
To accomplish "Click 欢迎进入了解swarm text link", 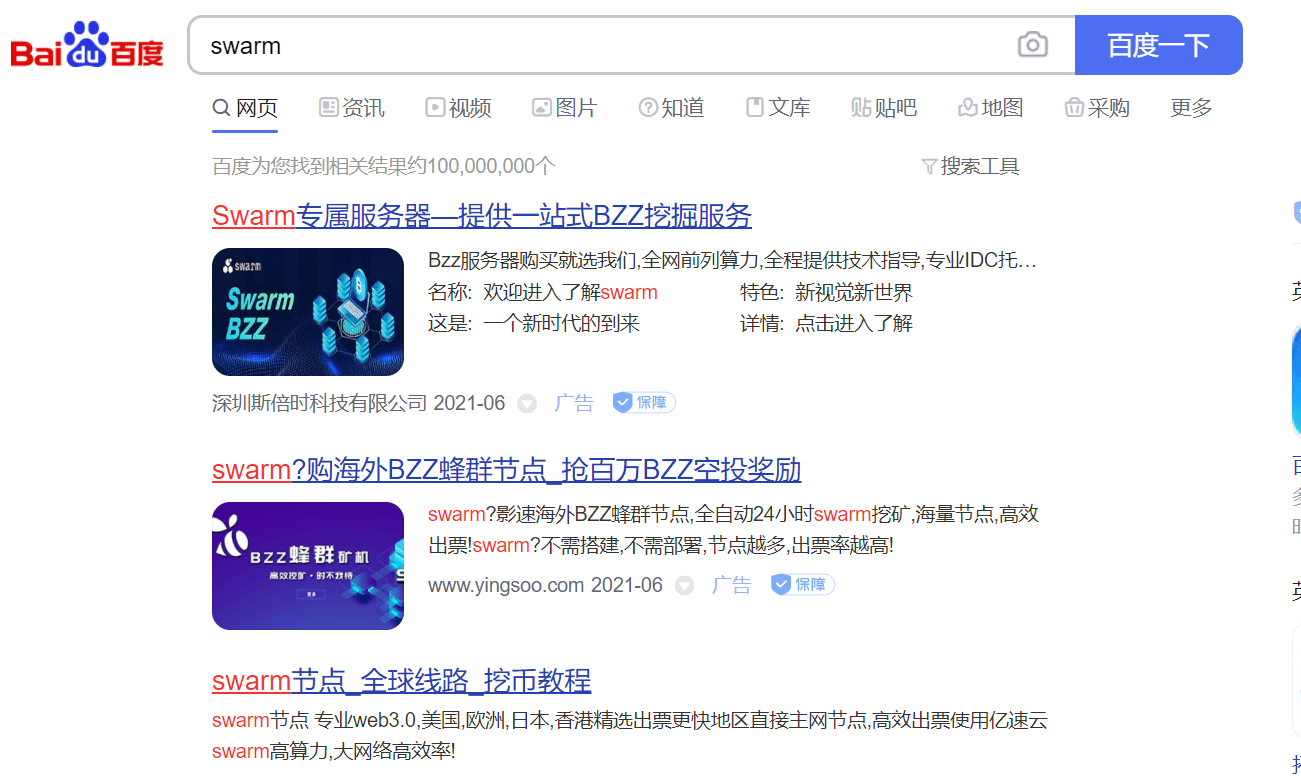I will pyautogui.click(x=570, y=293).
